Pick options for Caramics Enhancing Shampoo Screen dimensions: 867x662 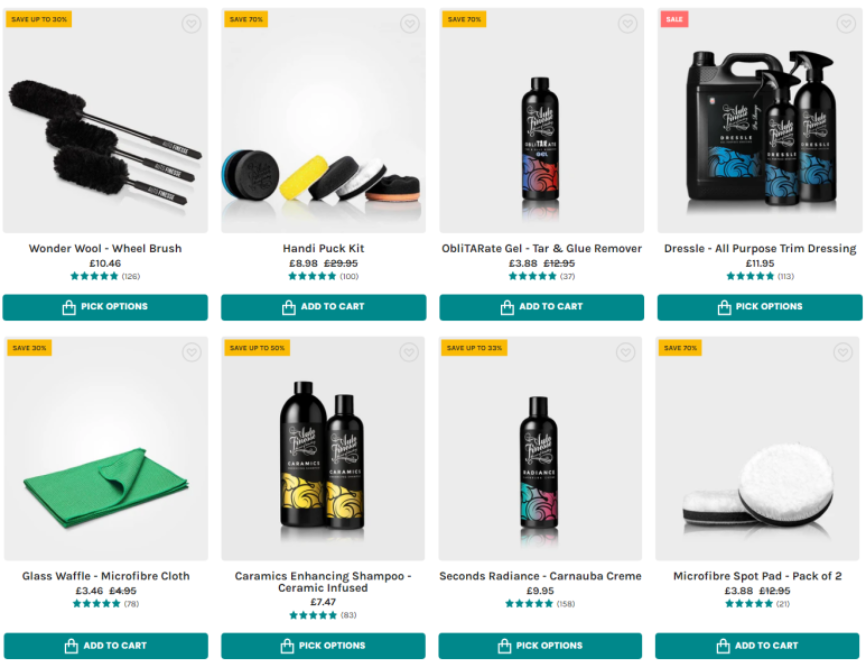click(323, 645)
